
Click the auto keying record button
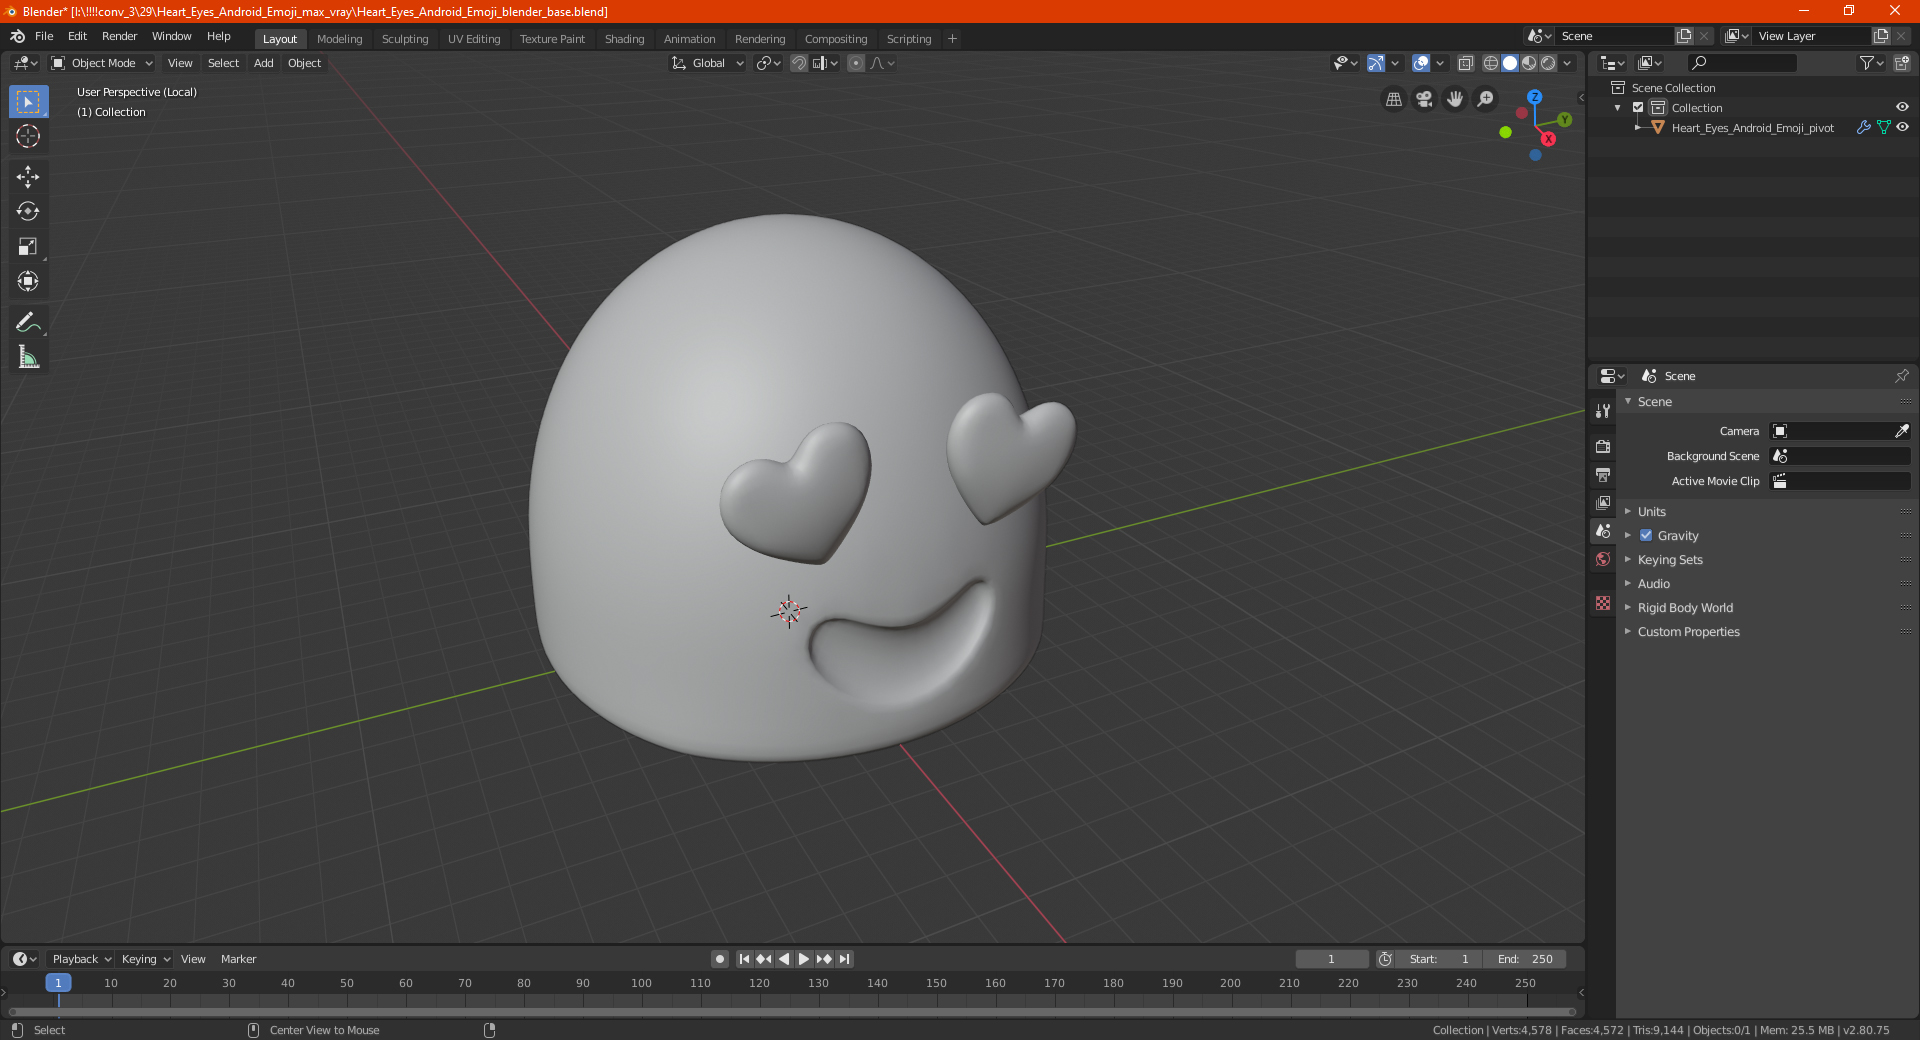(x=719, y=959)
